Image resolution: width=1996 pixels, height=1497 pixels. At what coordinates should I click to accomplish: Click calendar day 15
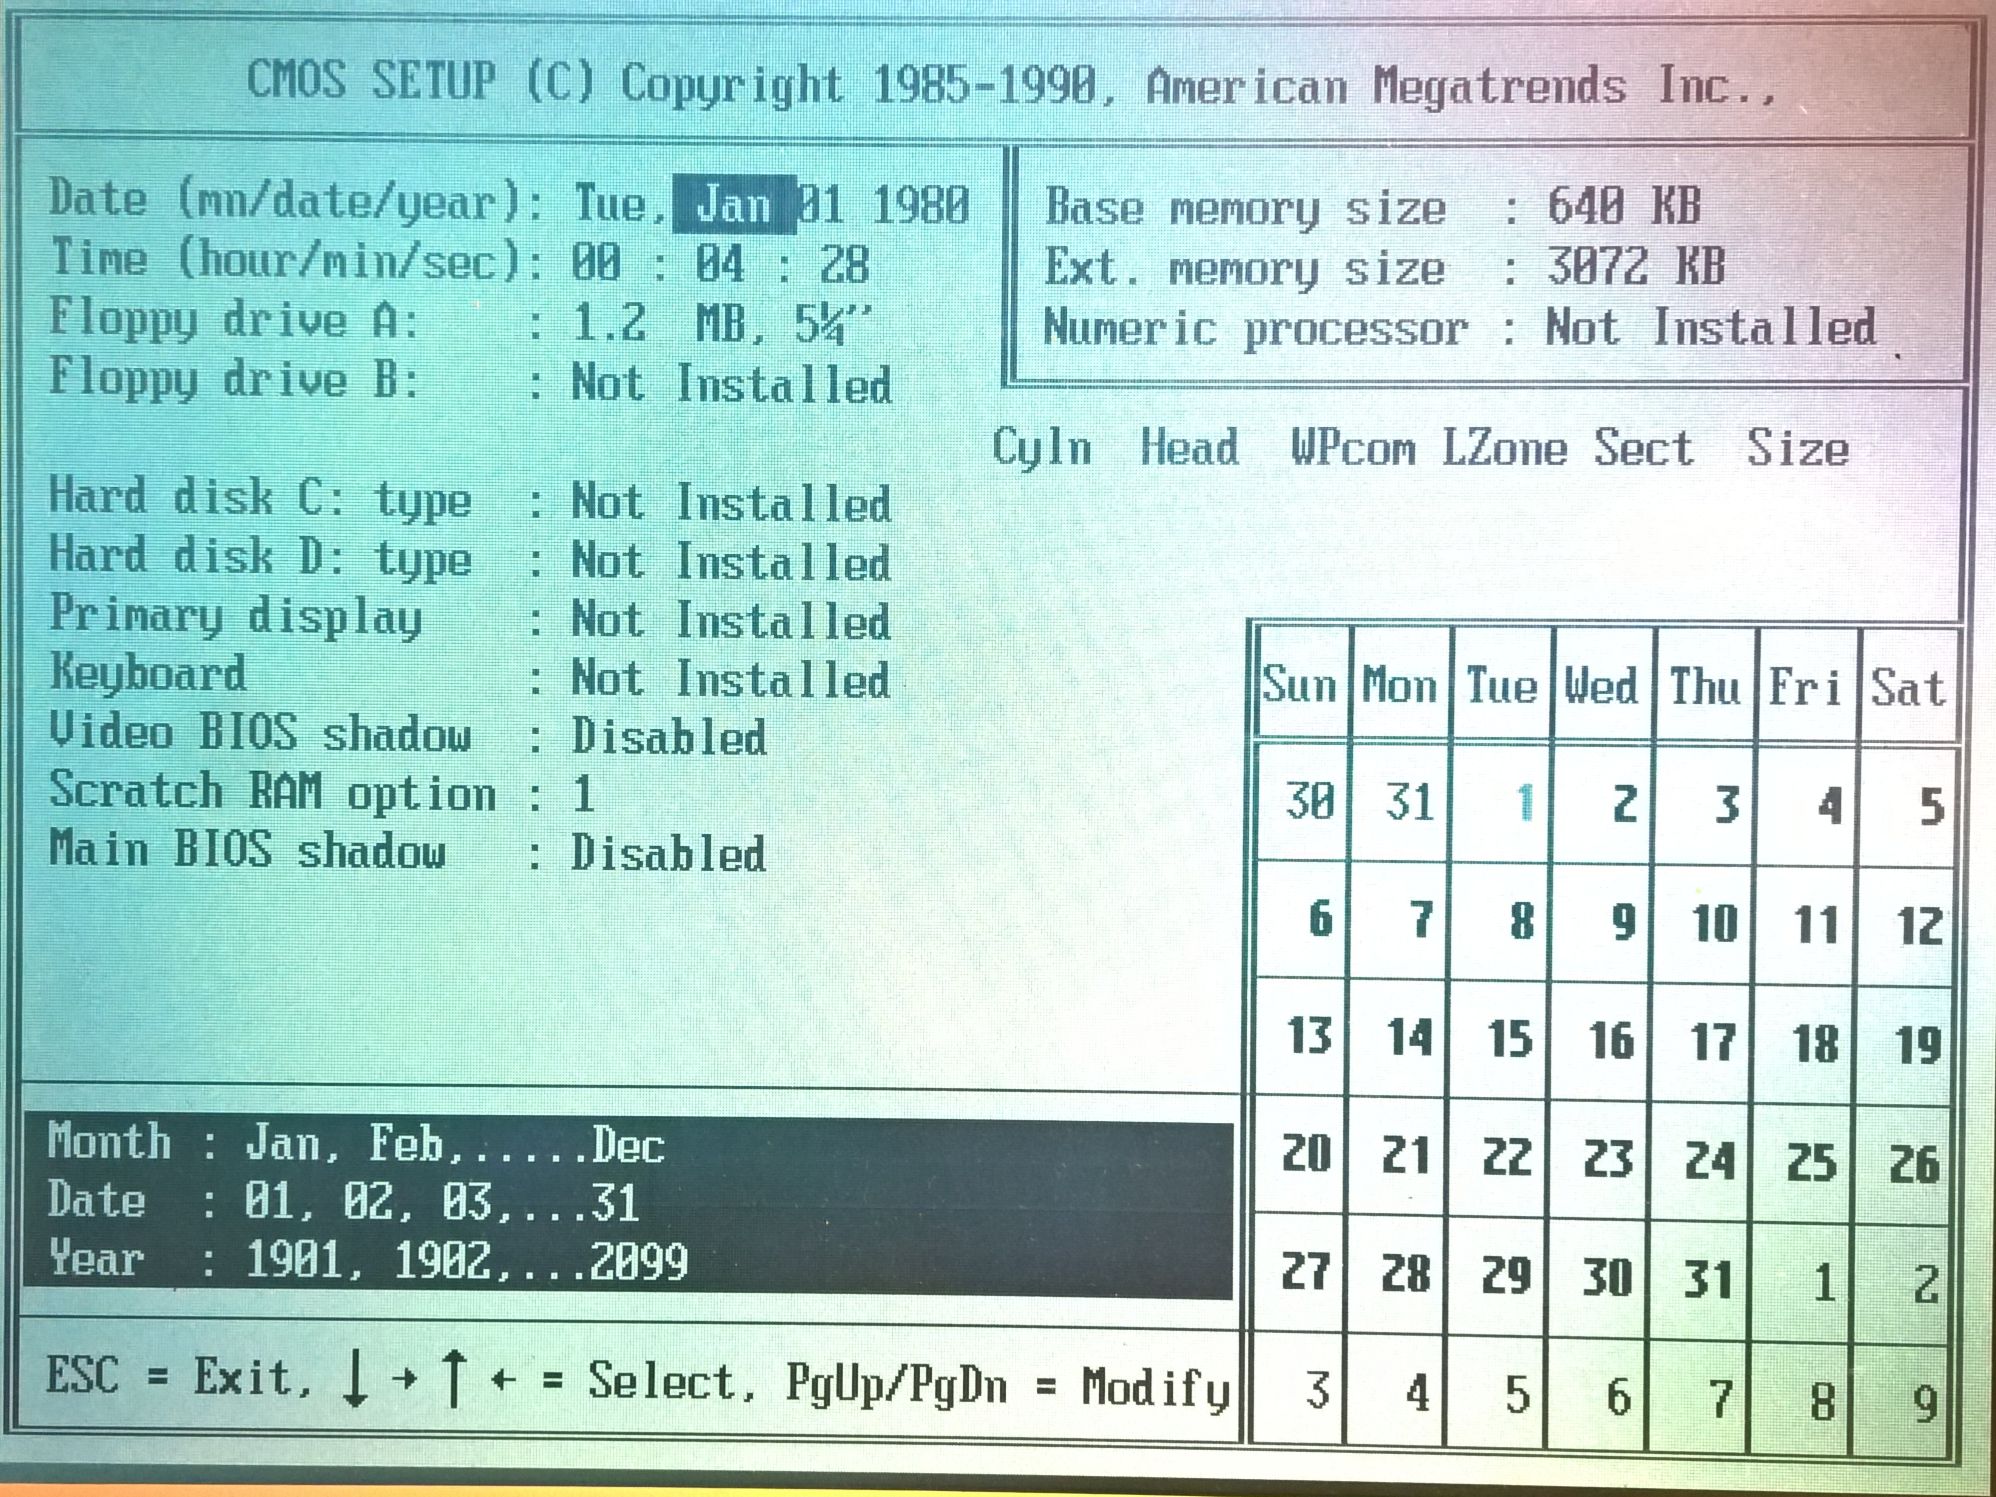coord(1509,1039)
